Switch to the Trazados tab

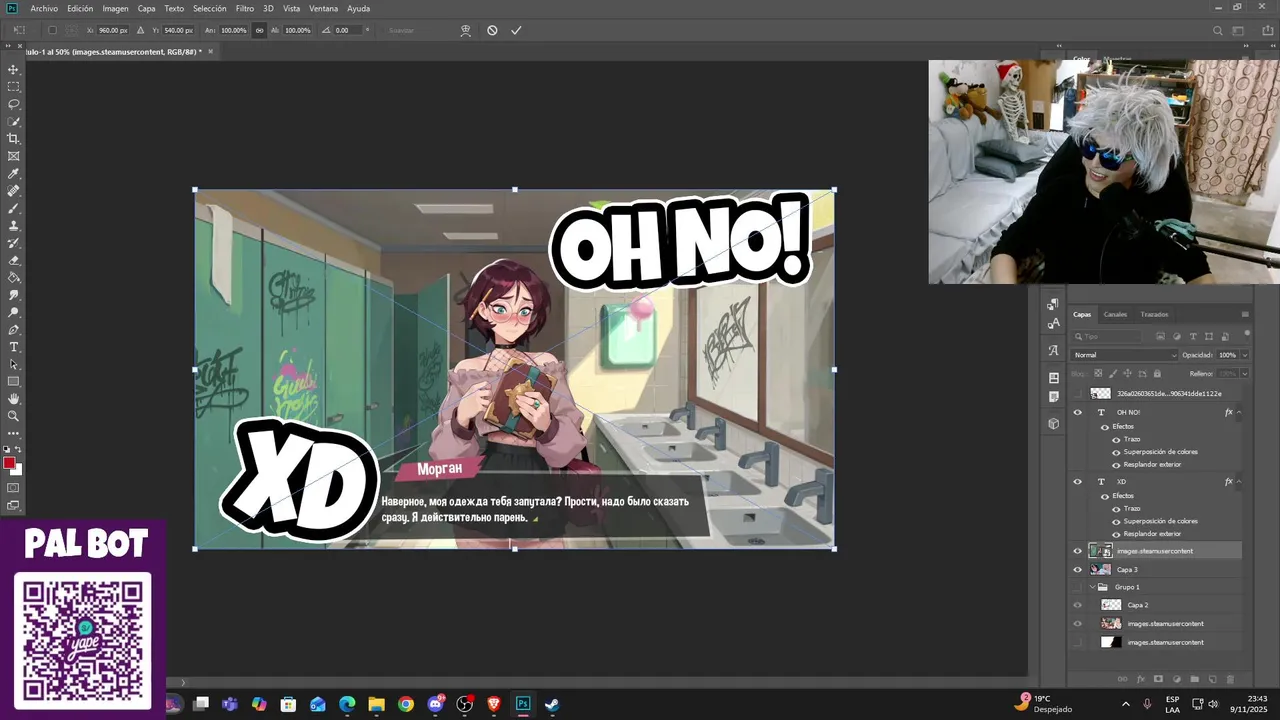click(x=1154, y=314)
